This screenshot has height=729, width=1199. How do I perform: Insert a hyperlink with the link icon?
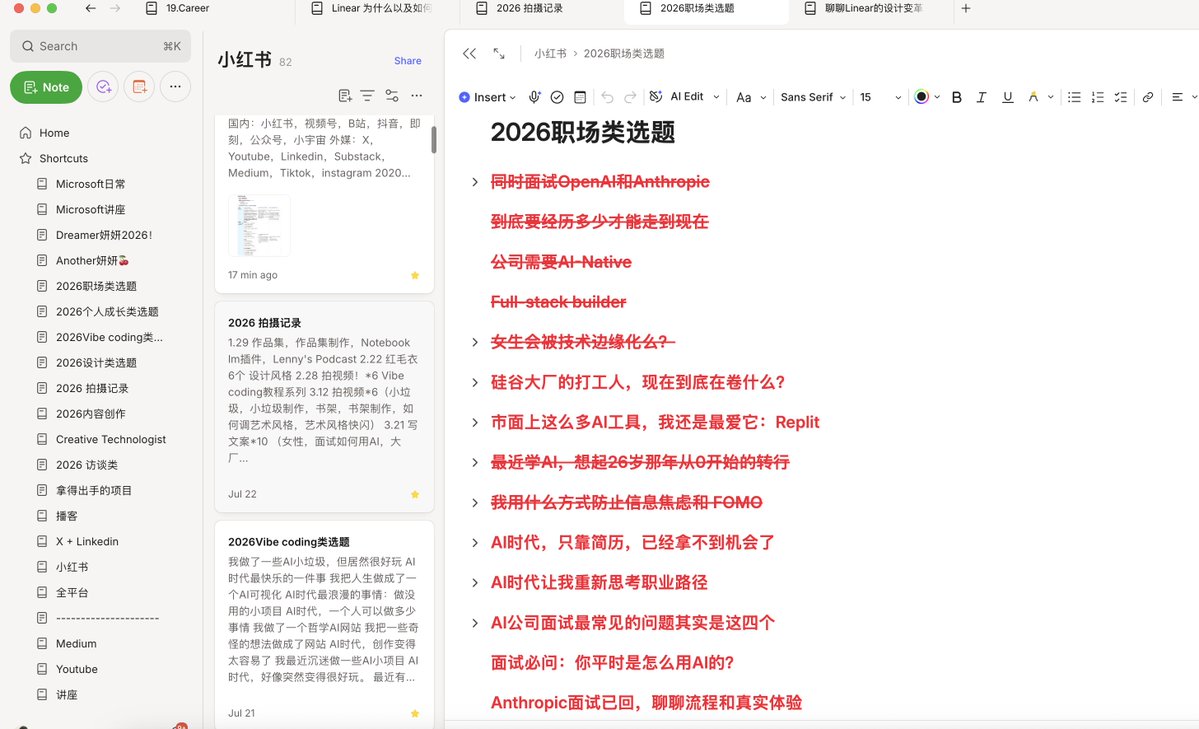pyautogui.click(x=1147, y=97)
